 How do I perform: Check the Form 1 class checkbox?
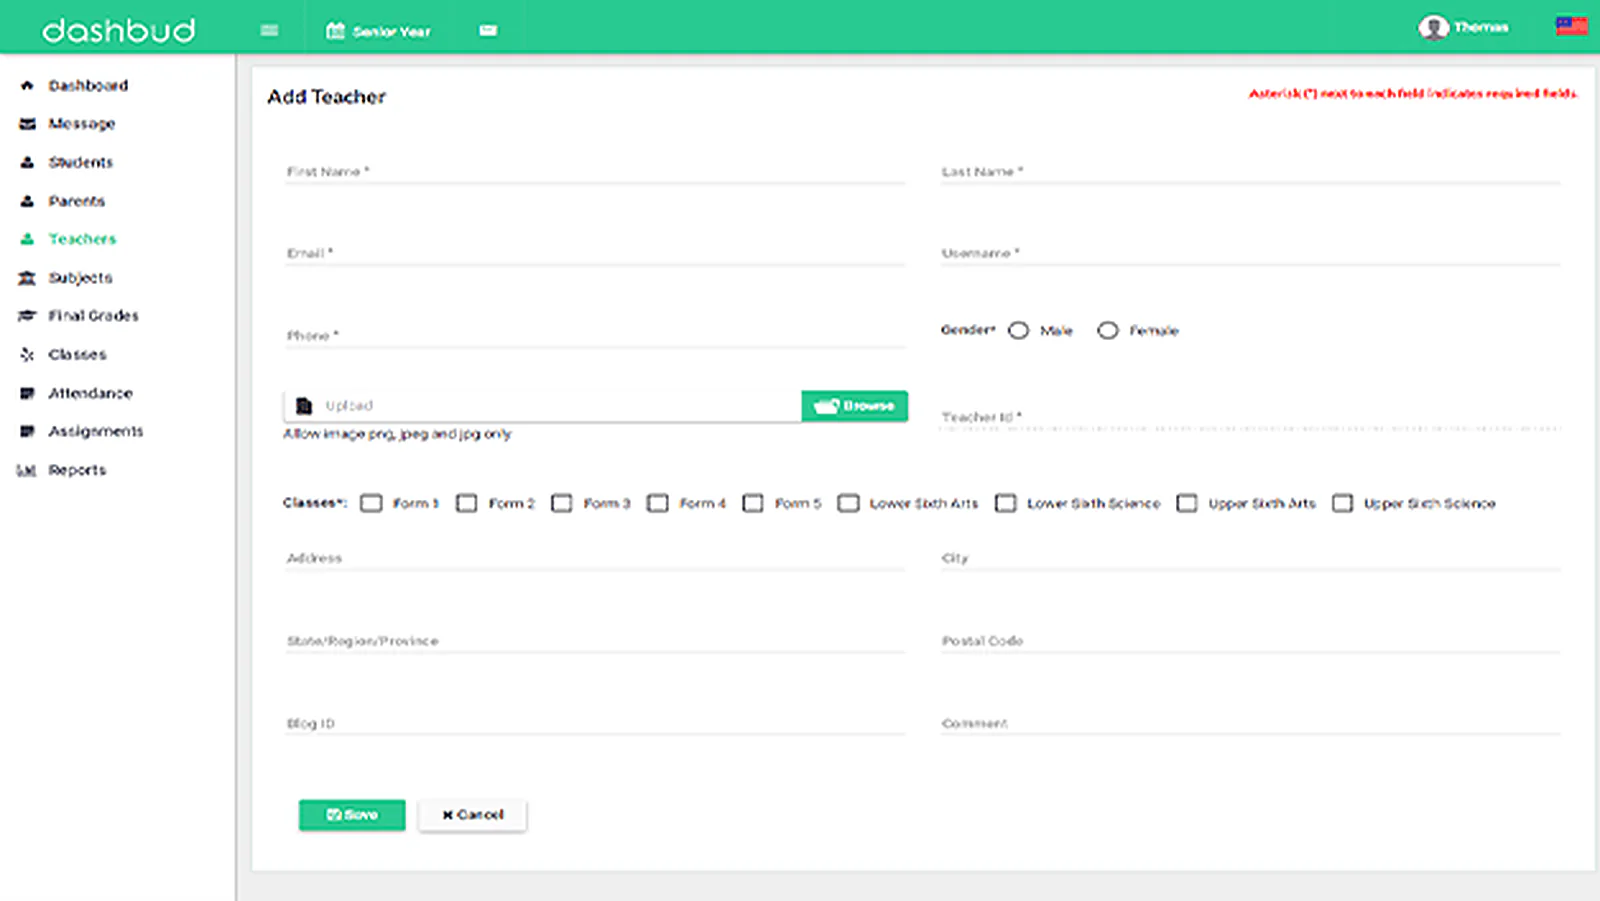point(371,503)
